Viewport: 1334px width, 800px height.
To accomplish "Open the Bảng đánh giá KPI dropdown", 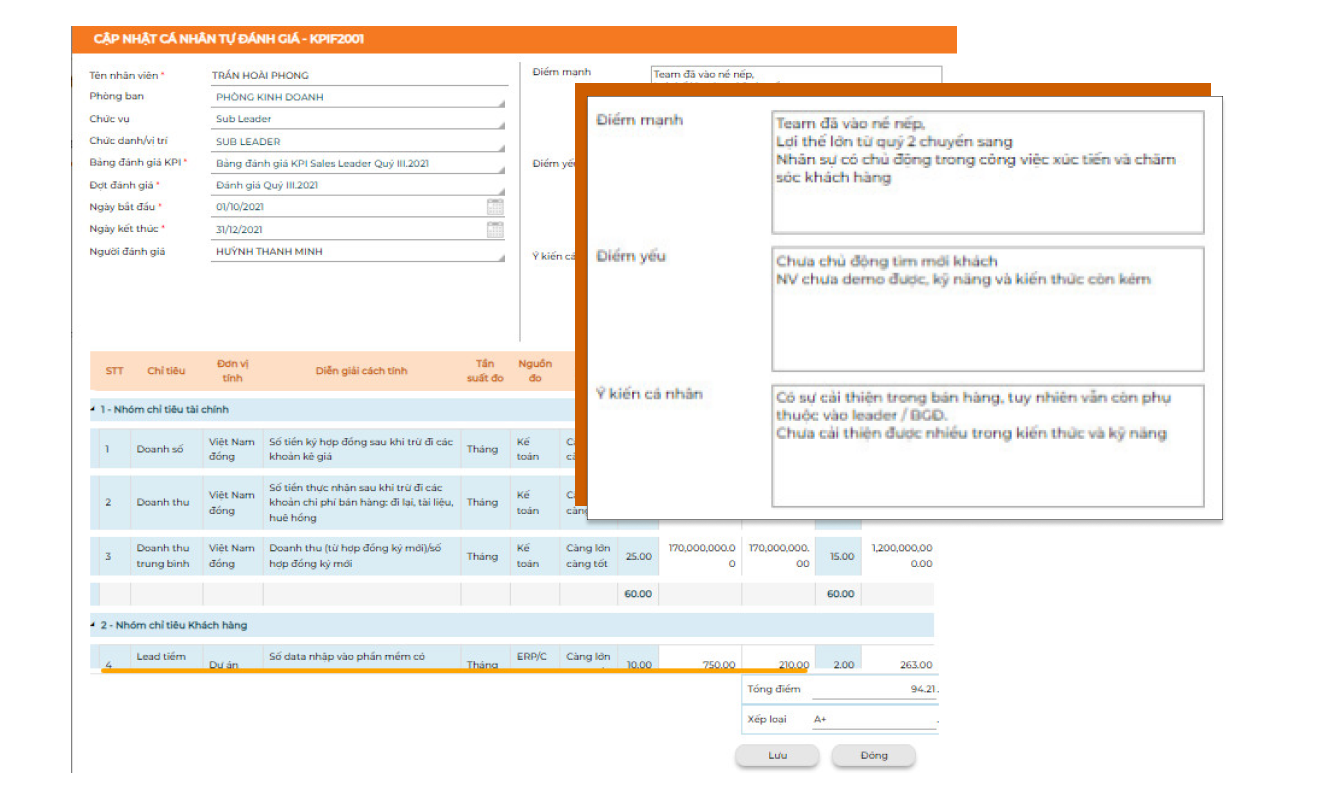I will coord(501,168).
